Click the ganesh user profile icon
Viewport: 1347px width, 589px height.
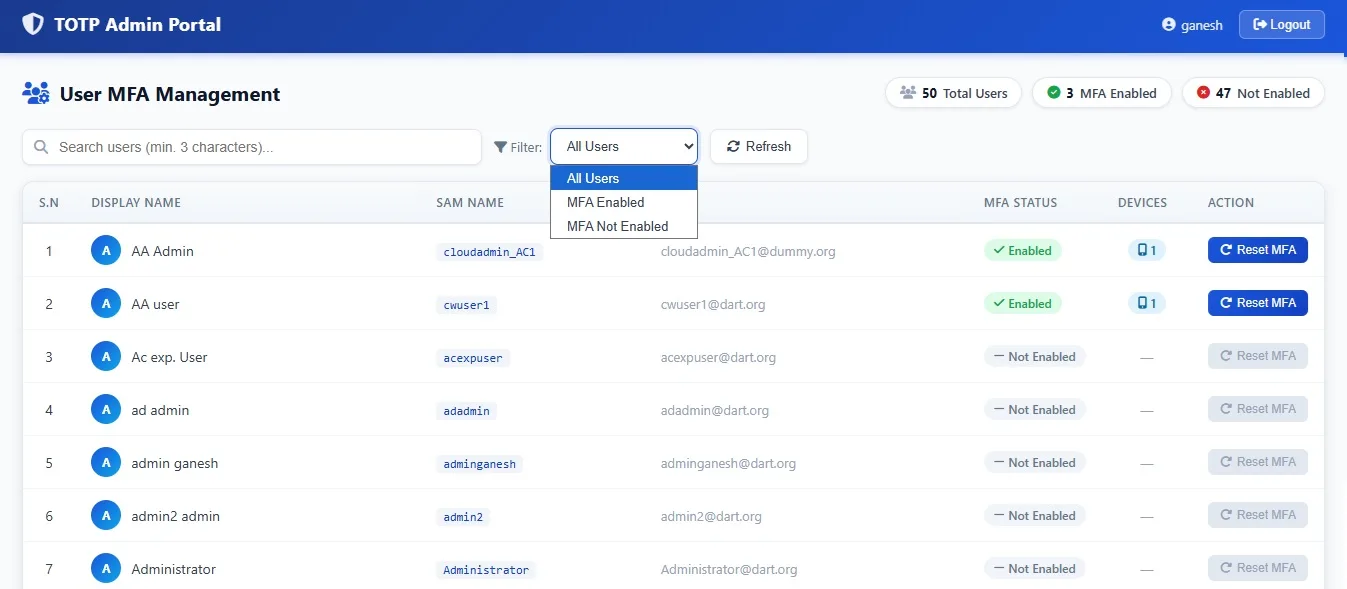[1169, 25]
